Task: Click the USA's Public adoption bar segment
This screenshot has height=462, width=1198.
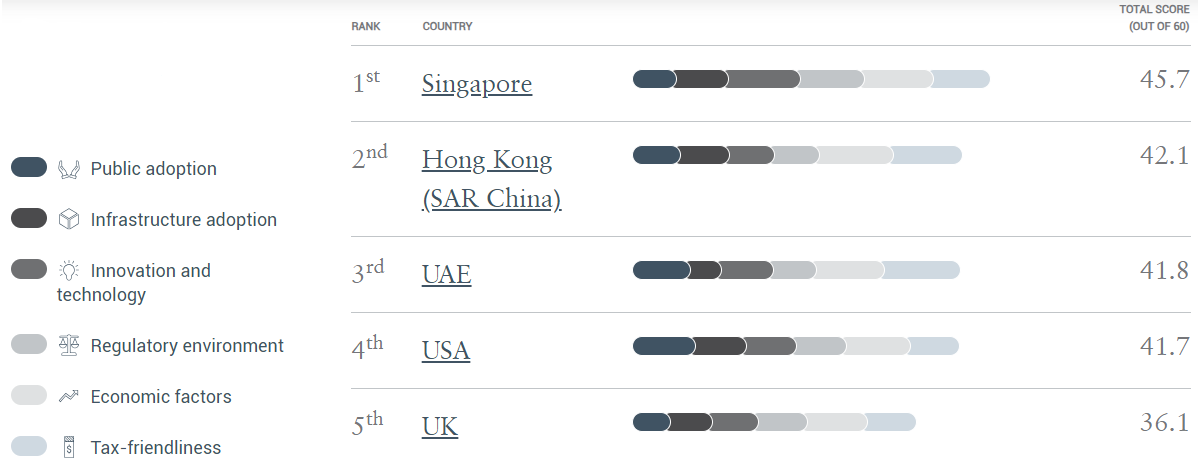Action: (664, 346)
